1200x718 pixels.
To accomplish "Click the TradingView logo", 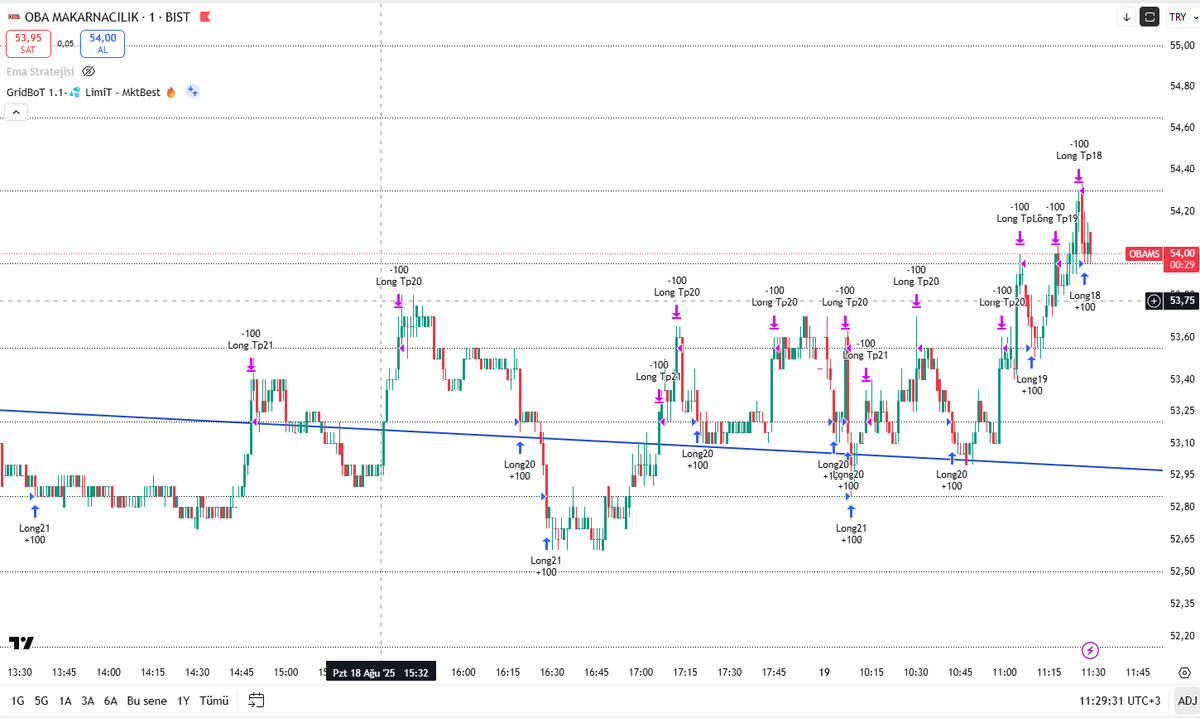I will [21, 642].
